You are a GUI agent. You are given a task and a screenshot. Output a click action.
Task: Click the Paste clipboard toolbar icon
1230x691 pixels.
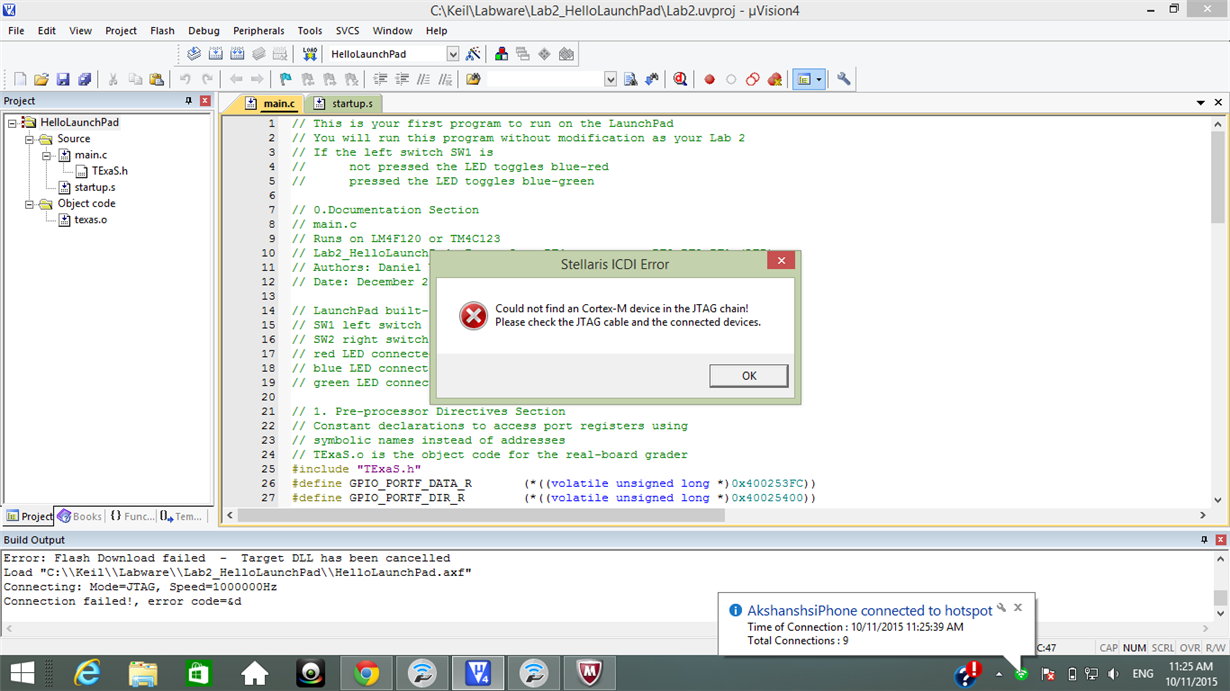(156, 79)
